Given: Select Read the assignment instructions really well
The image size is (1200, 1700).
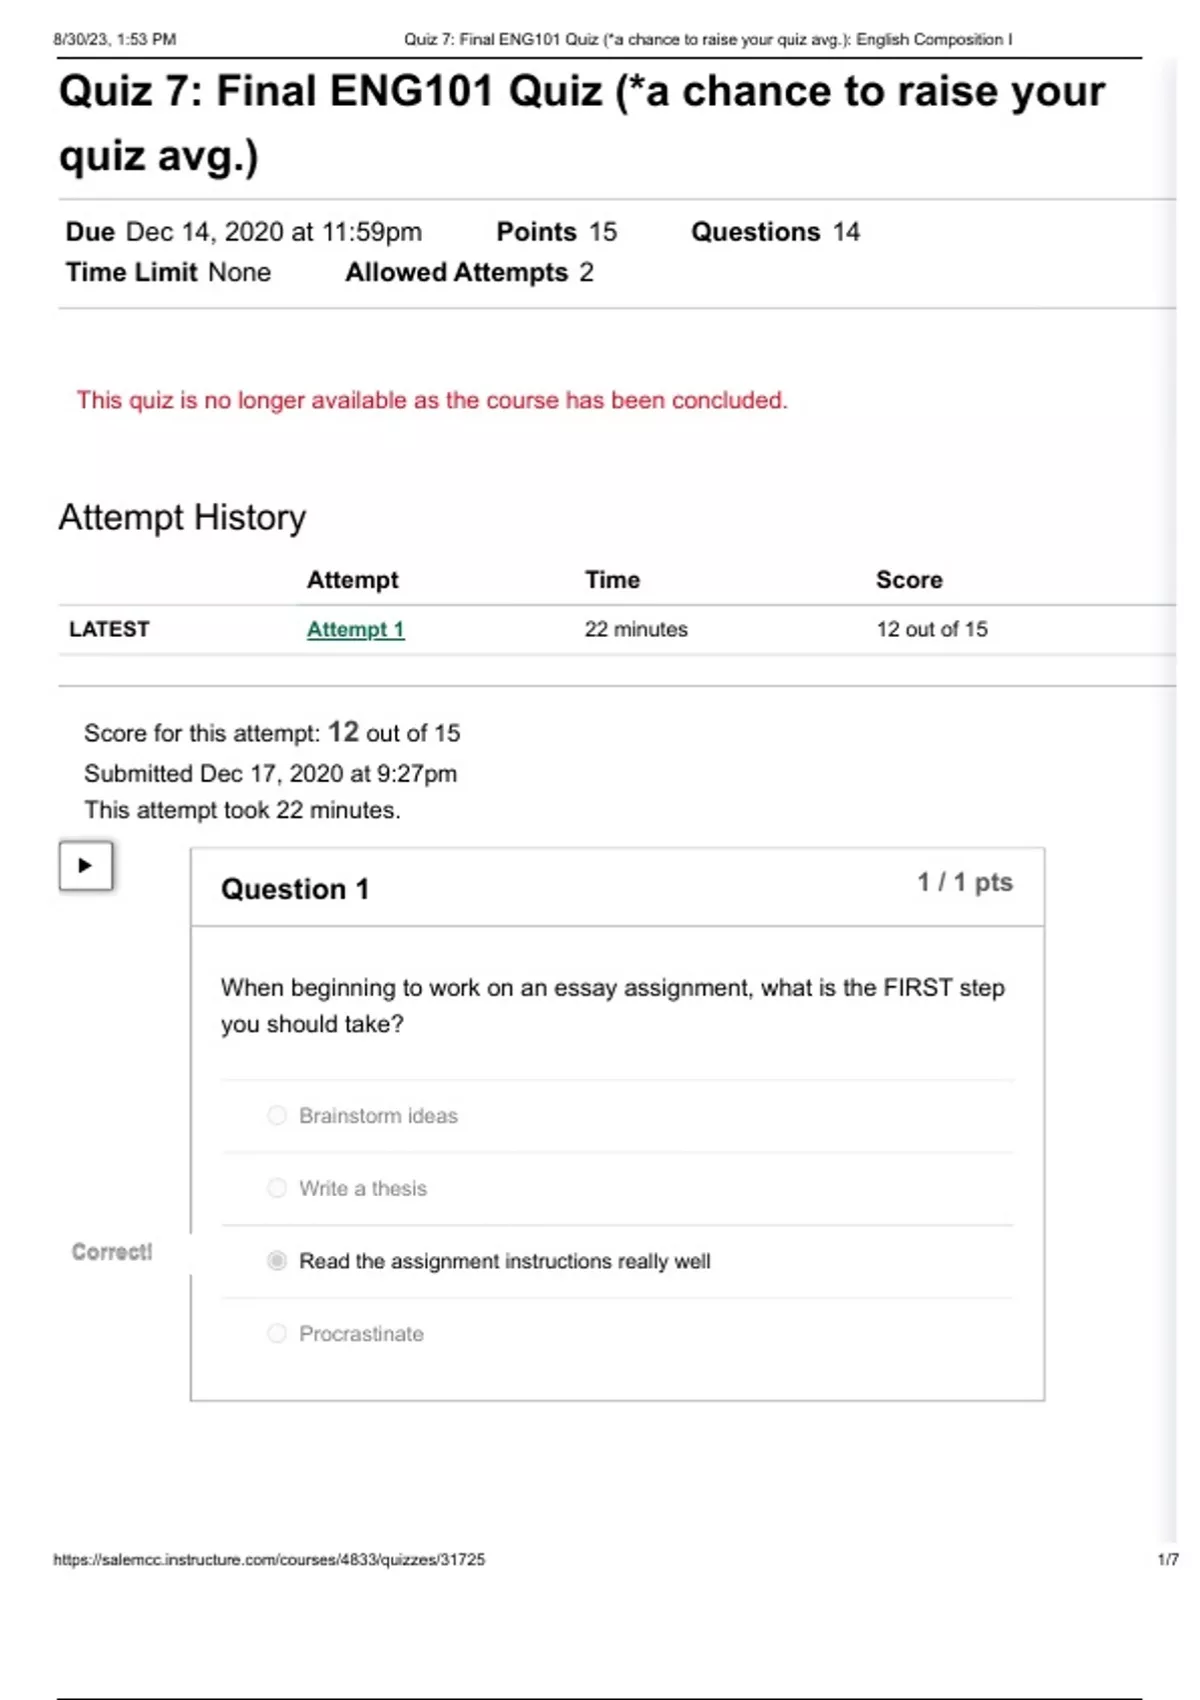Looking at the screenshot, I should pyautogui.click(x=277, y=1261).
